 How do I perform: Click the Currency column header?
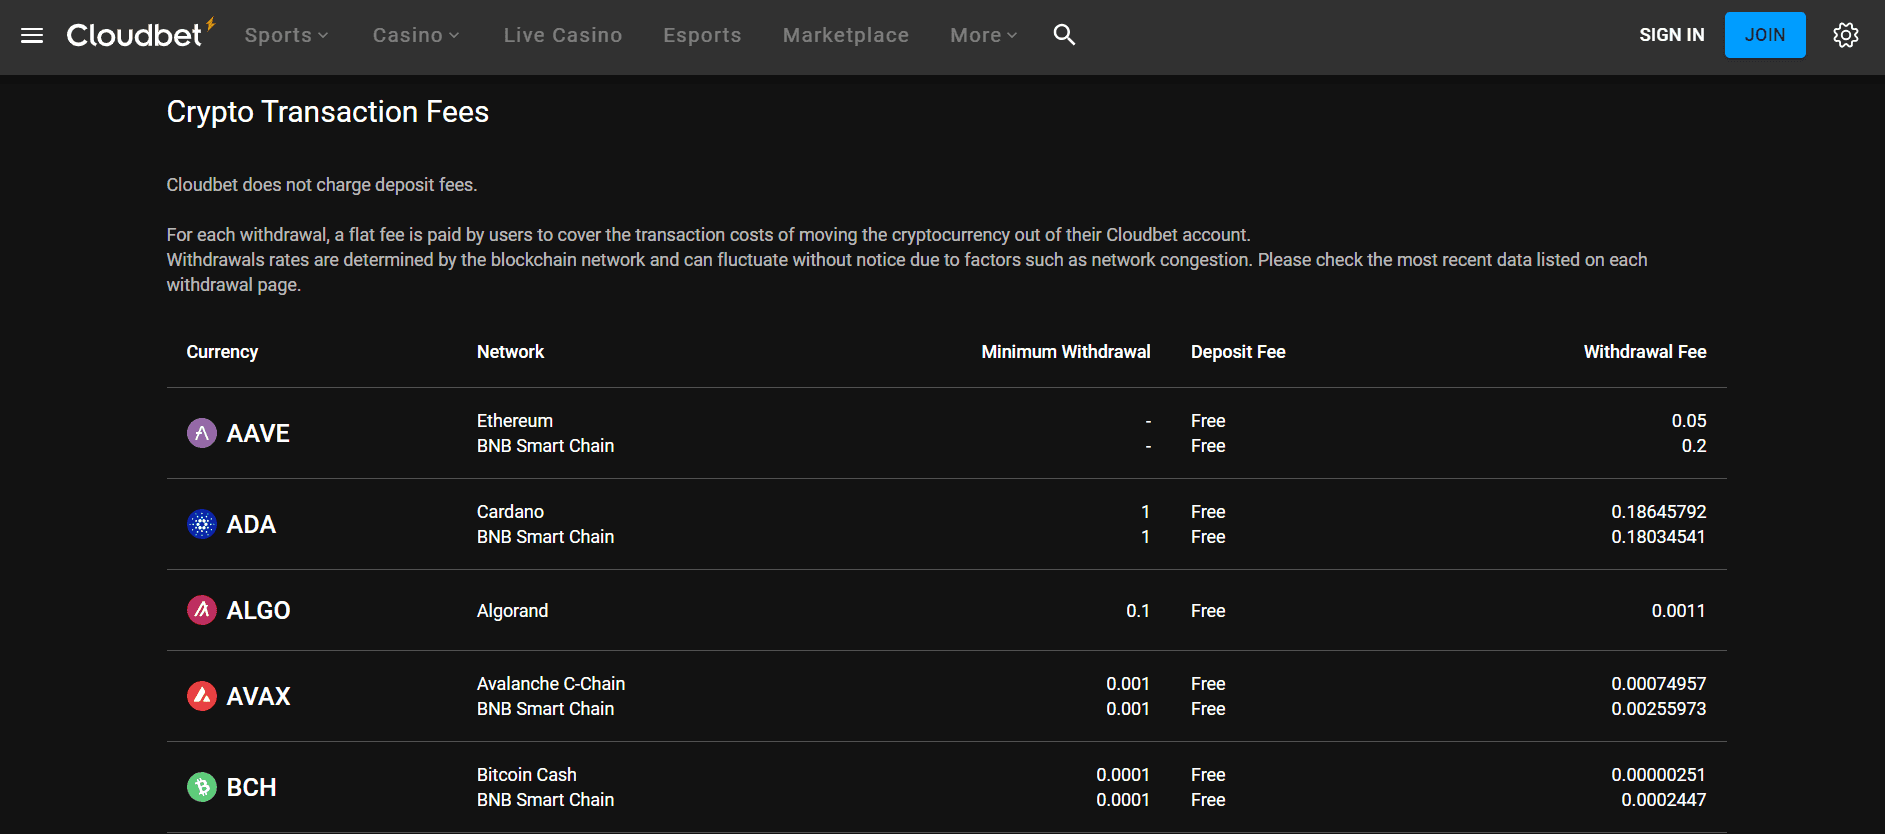coord(222,352)
